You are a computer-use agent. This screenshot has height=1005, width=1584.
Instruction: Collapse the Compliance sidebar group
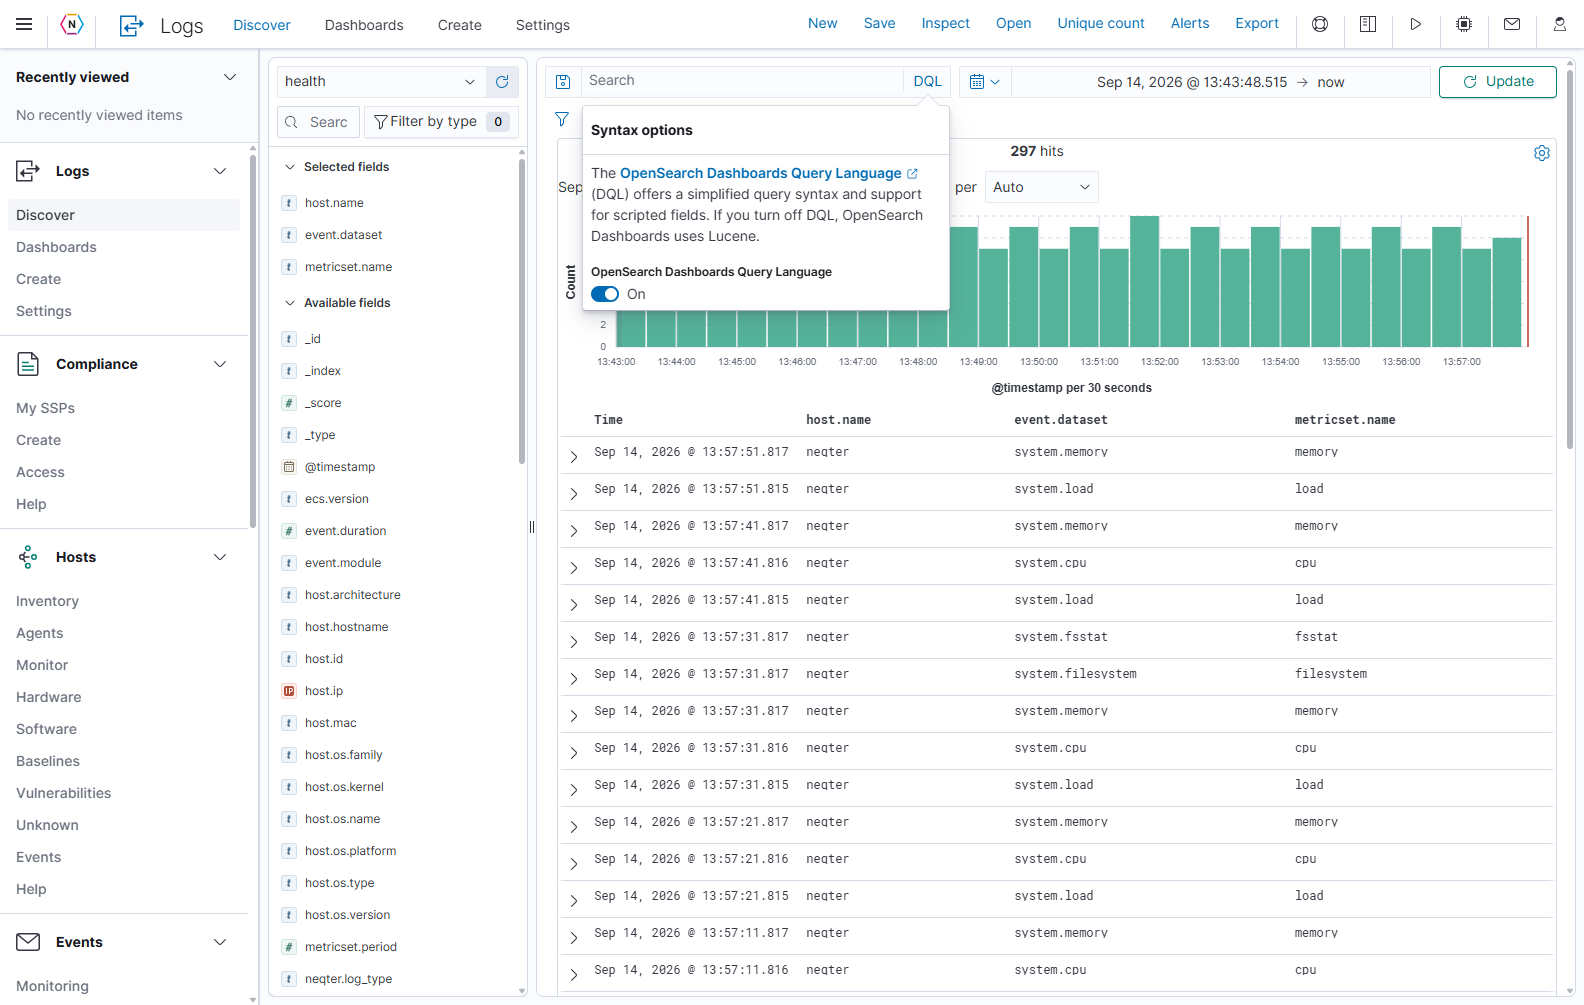[x=220, y=364]
